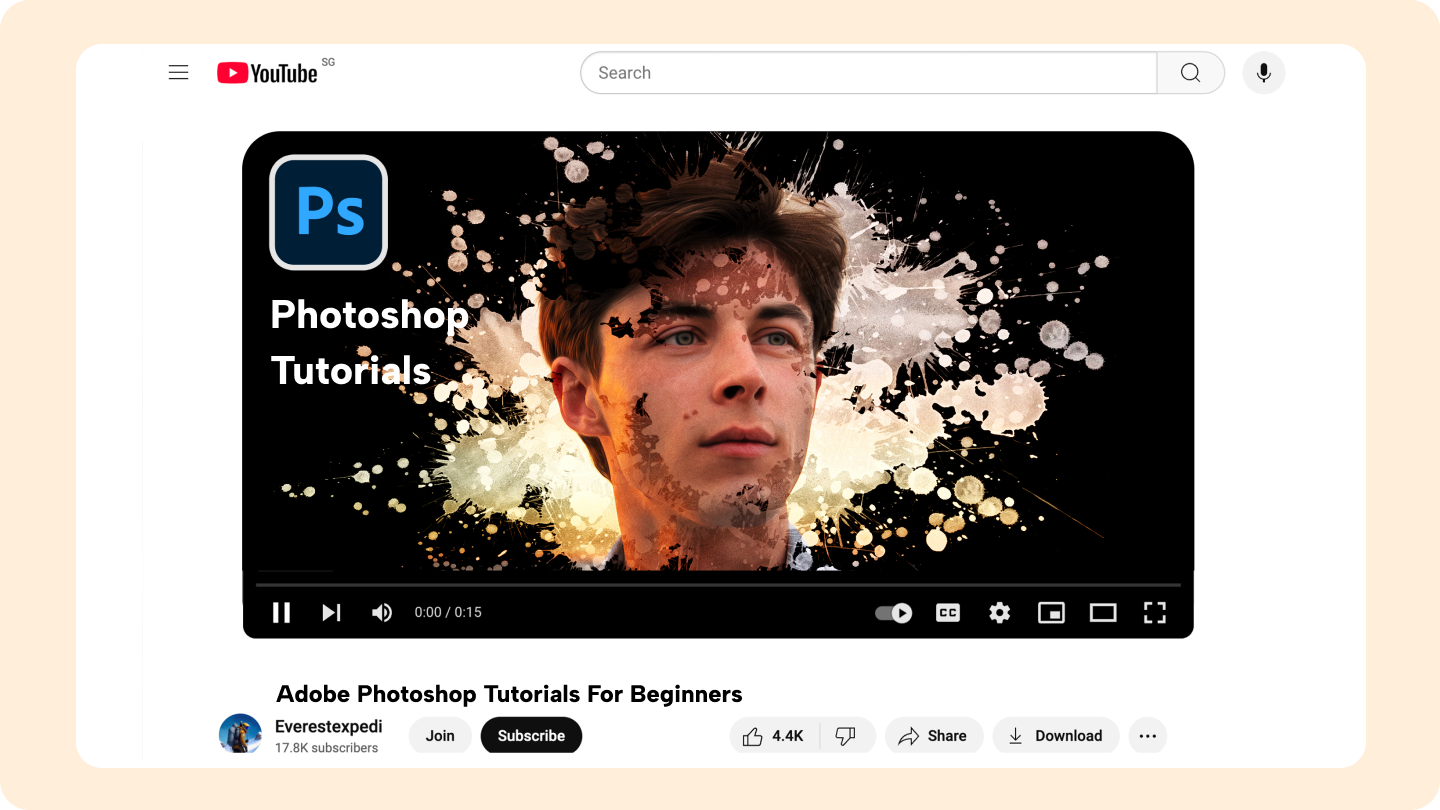Subscribe to Everestexpedi
This screenshot has width=1440, height=810.
531,735
